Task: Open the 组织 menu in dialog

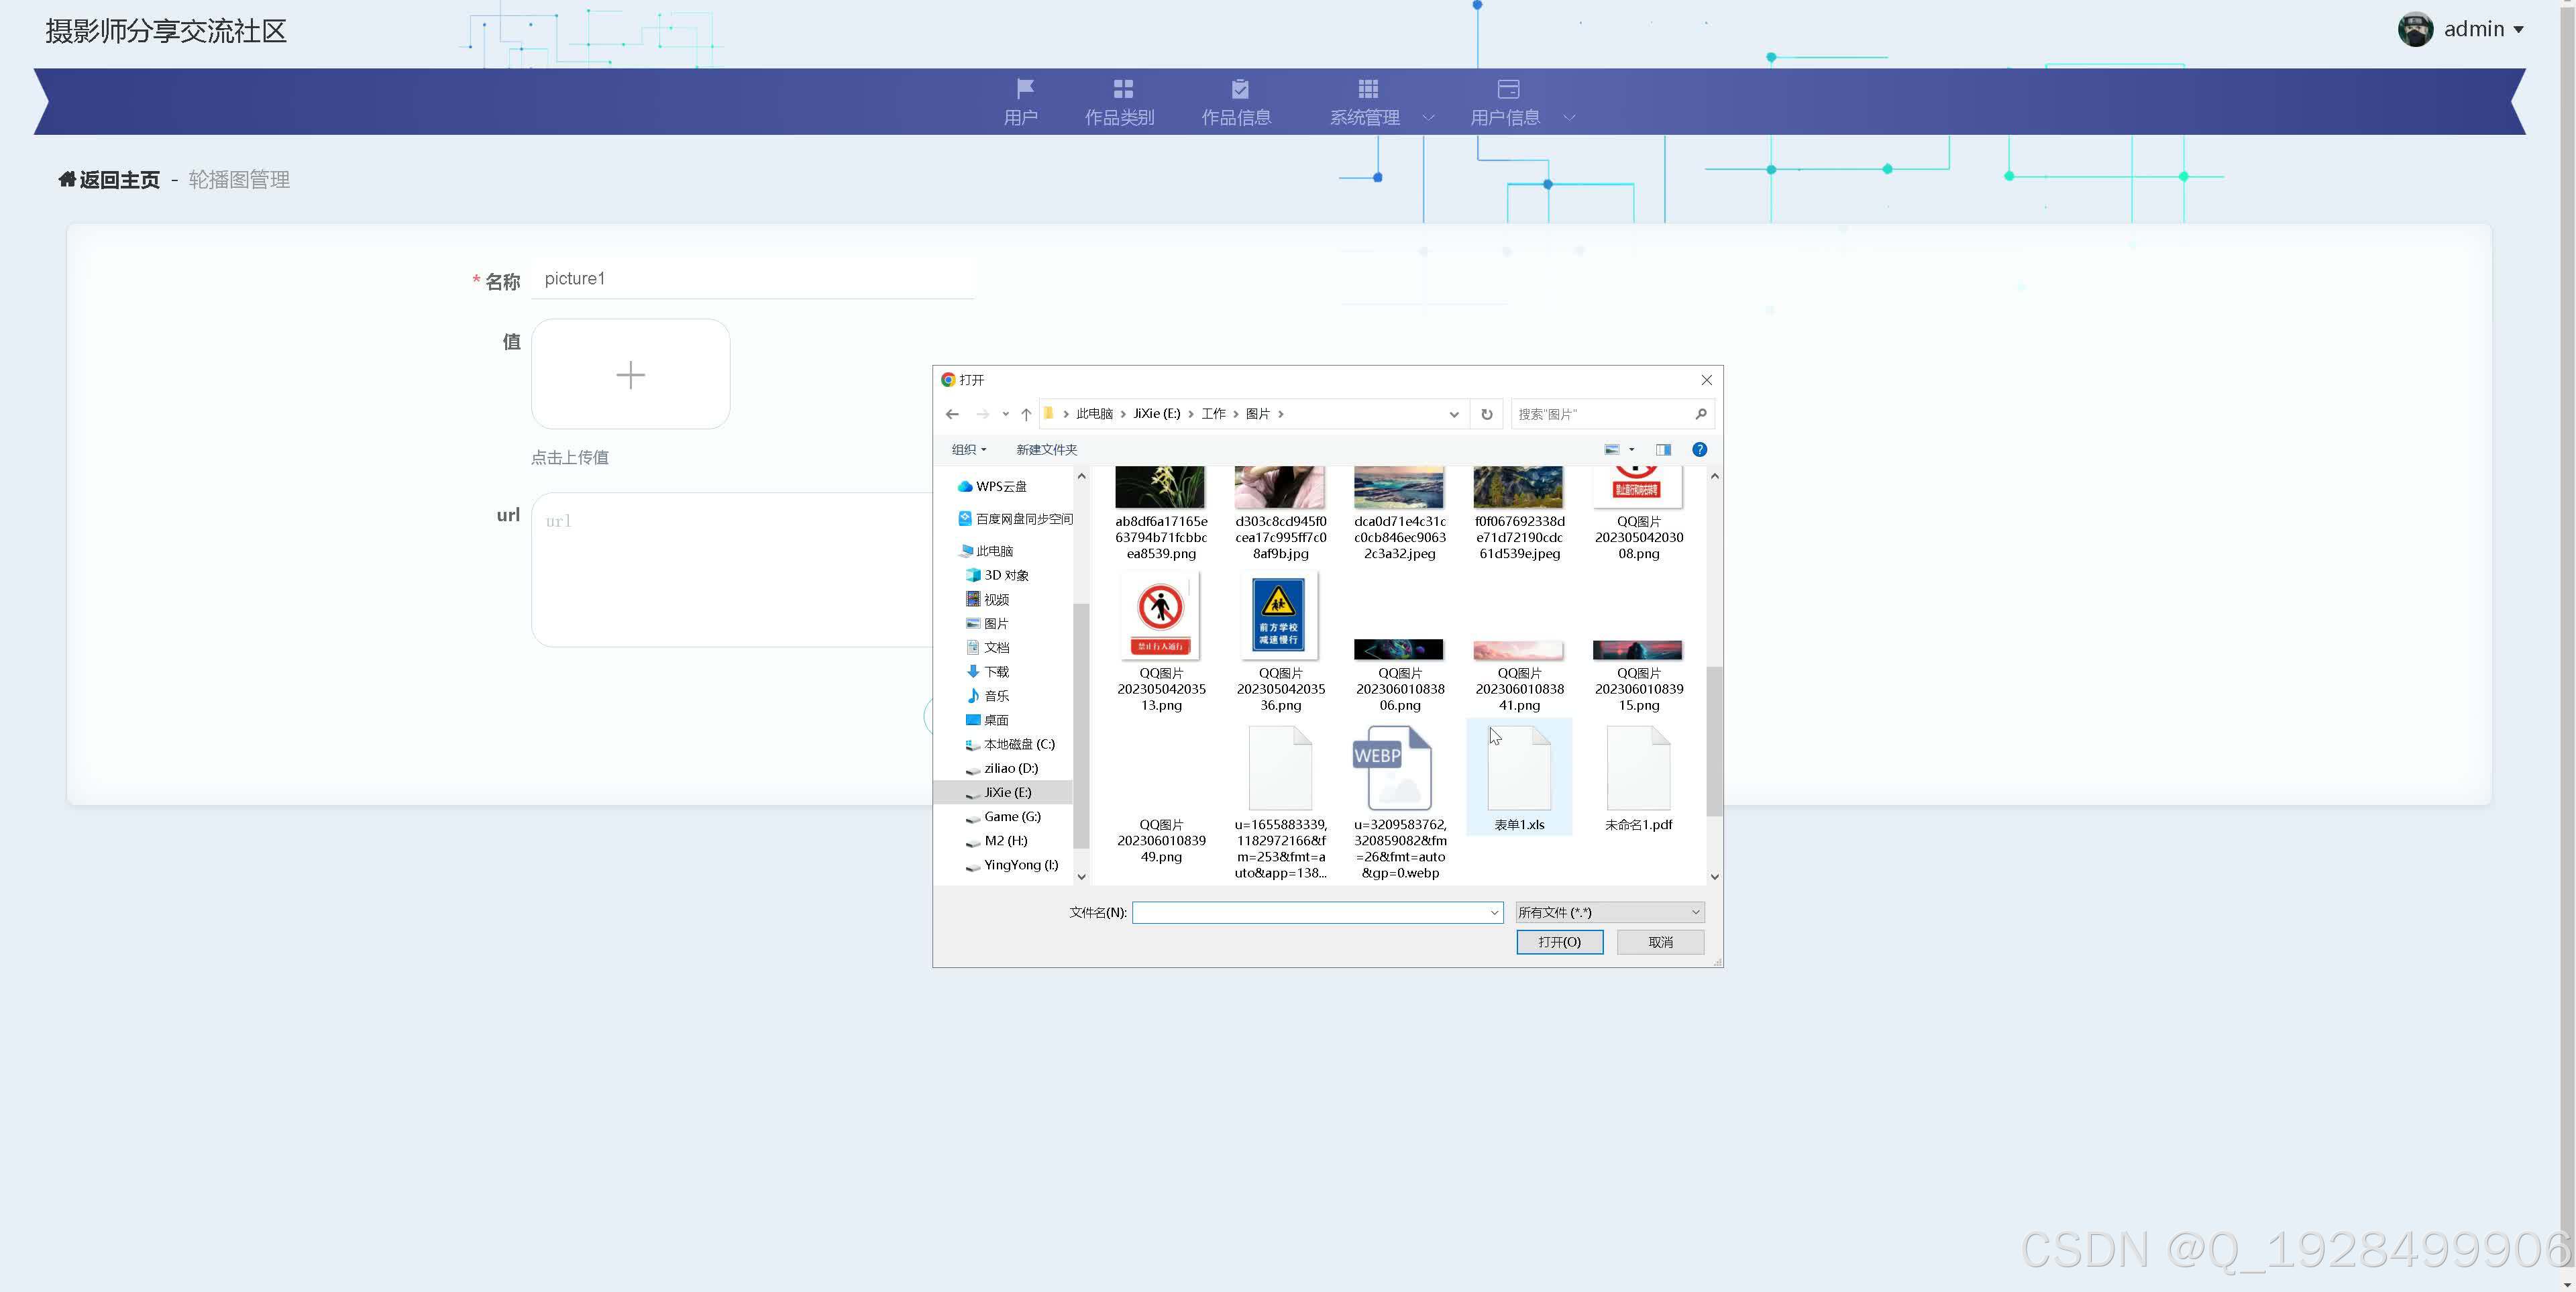Action: point(968,450)
